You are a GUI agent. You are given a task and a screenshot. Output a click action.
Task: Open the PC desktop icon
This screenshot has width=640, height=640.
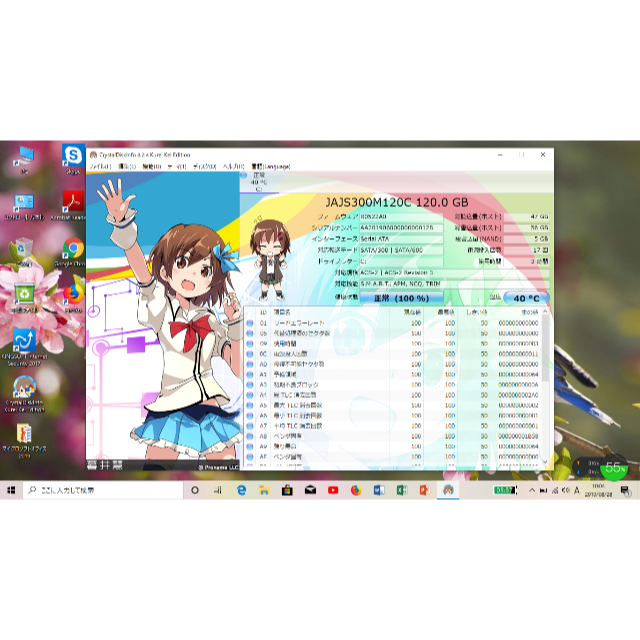click(x=24, y=160)
